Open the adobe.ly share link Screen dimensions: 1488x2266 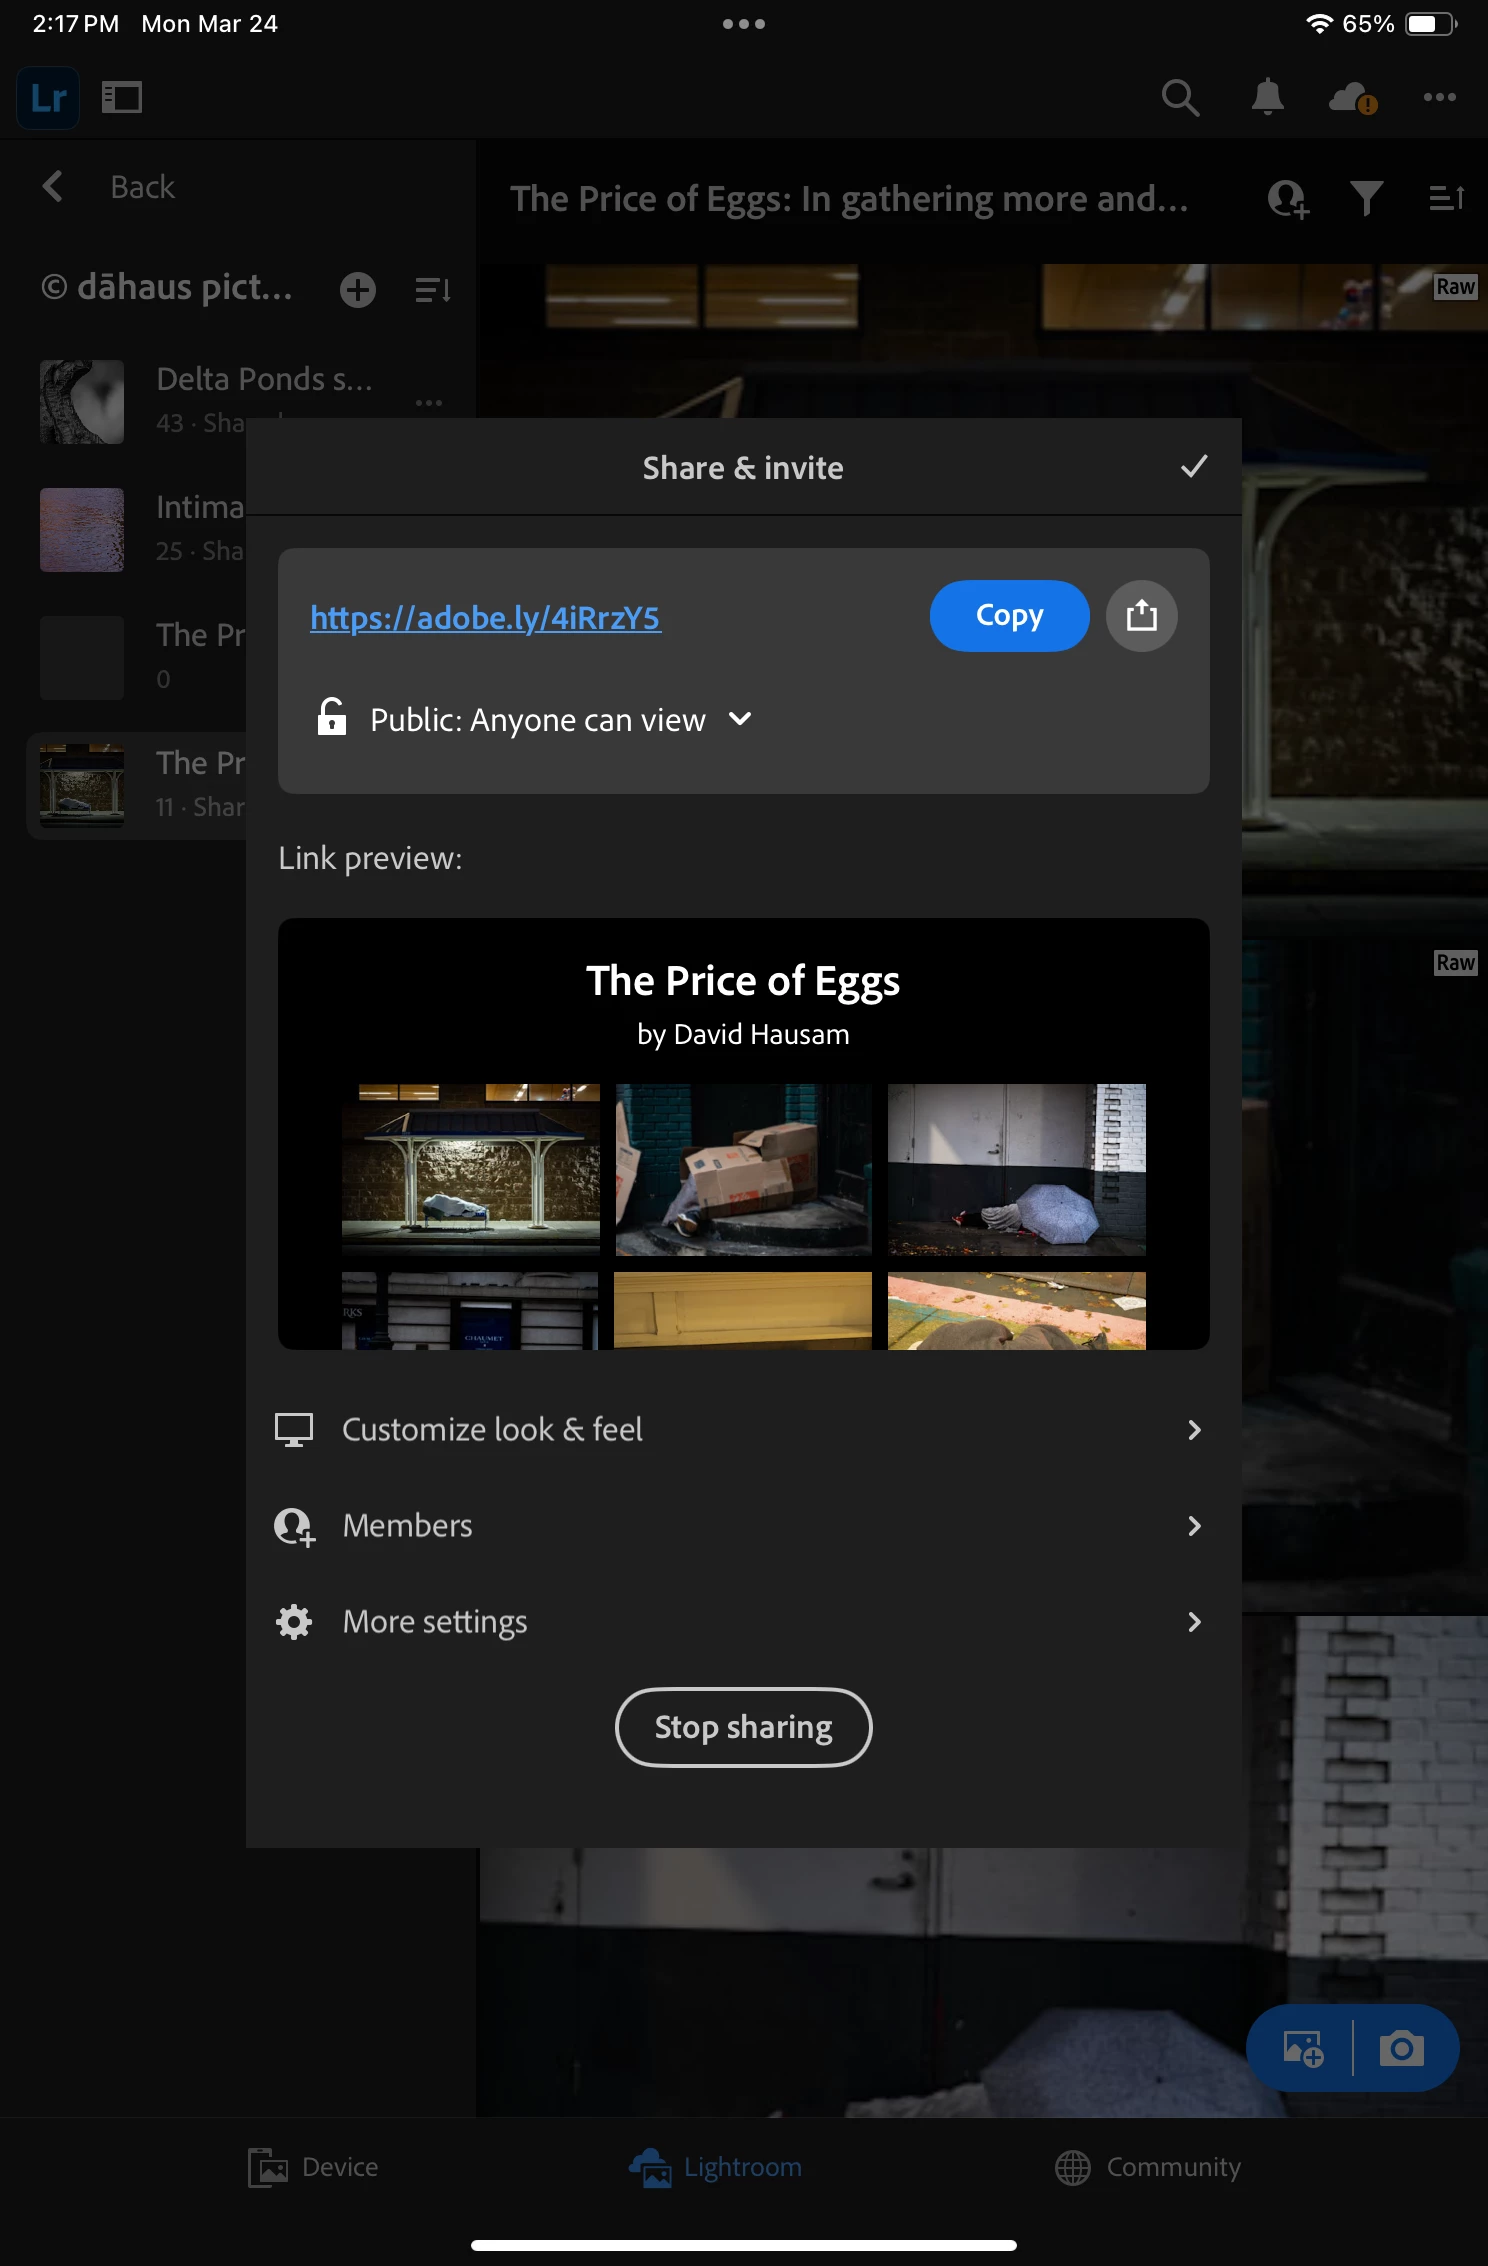pyautogui.click(x=485, y=618)
